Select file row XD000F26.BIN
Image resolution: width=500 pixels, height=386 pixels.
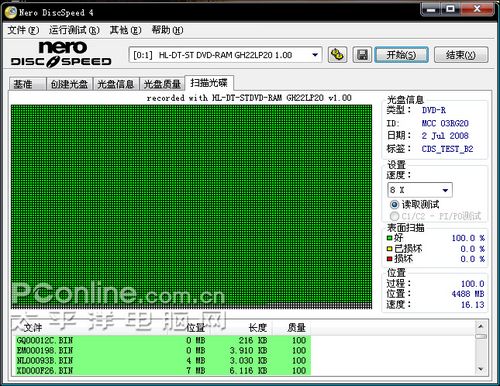162,370
